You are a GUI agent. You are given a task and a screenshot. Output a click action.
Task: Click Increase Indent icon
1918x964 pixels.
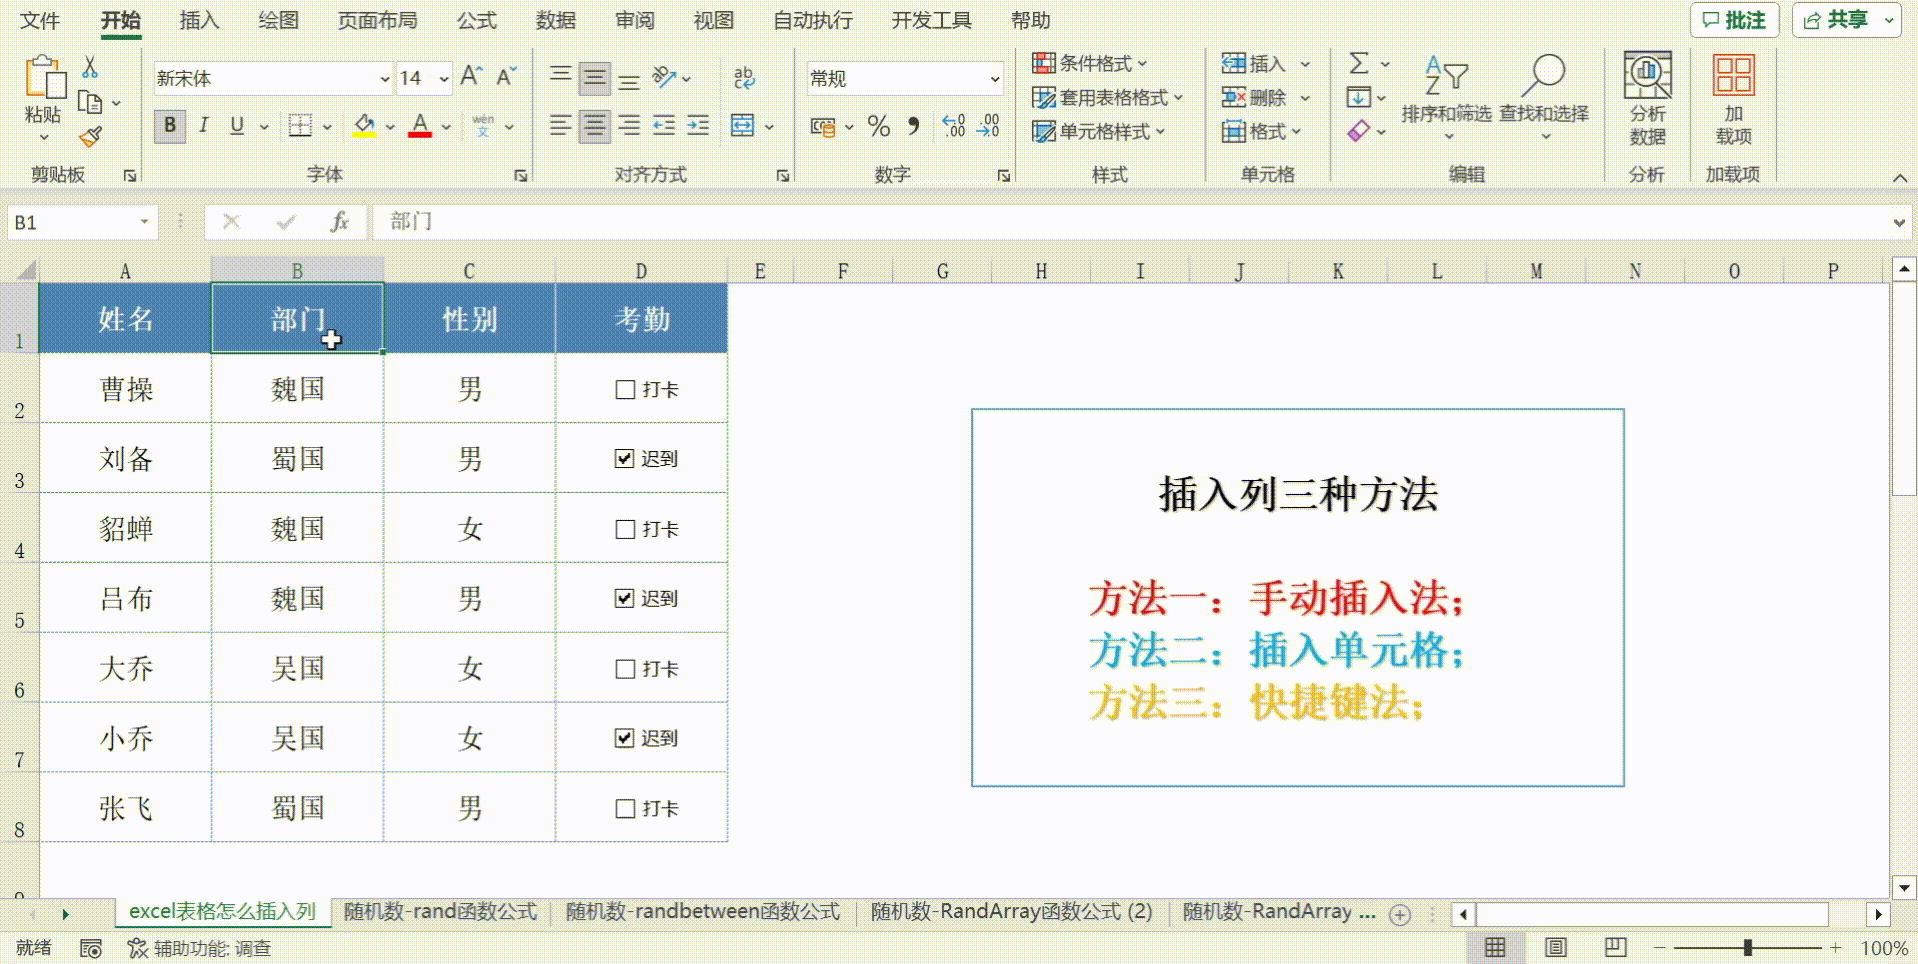[x=698, y=126]
